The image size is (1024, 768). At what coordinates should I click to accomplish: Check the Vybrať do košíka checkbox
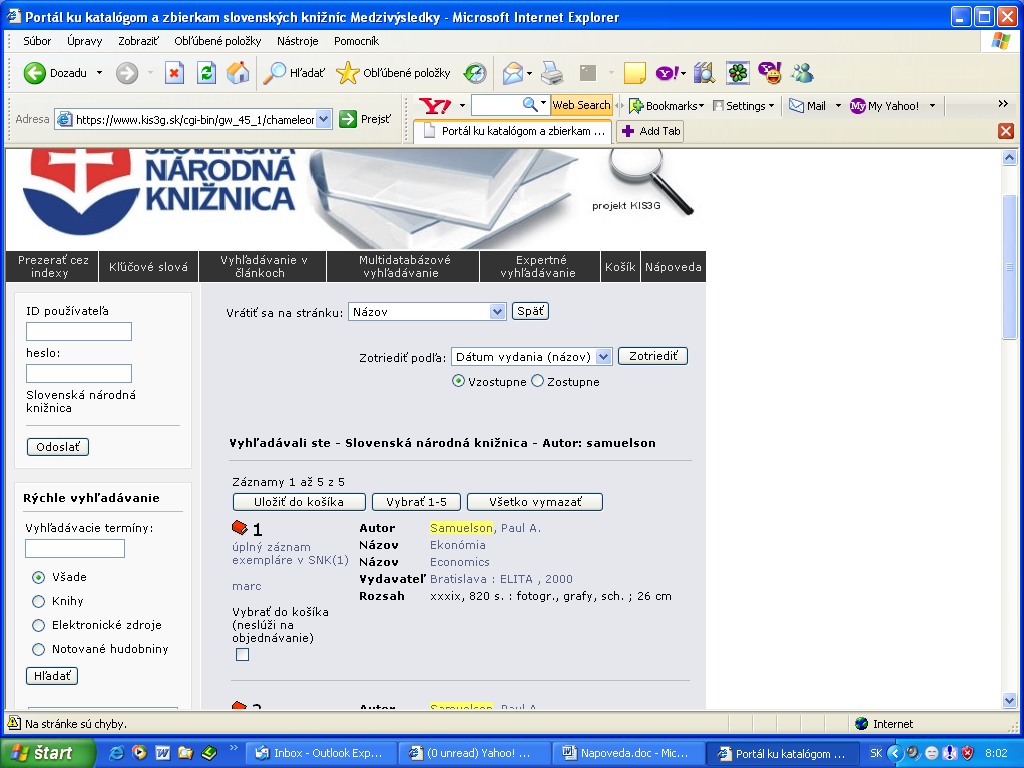click(x=242, y=655)
